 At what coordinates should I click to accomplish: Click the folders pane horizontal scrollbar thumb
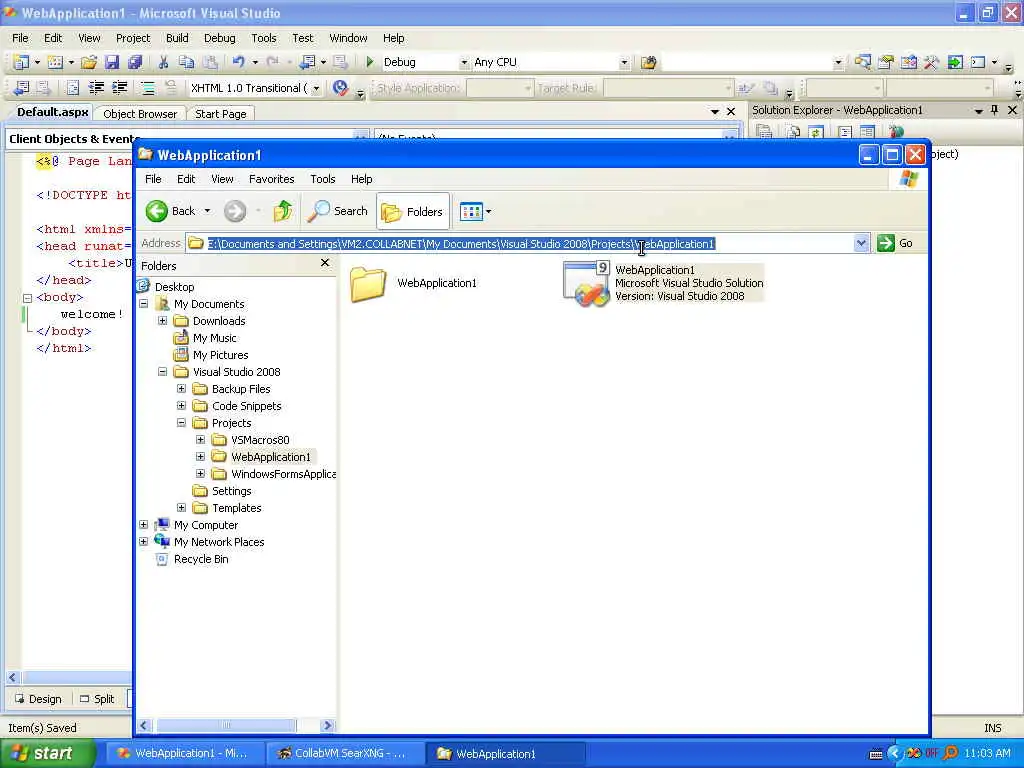225,725
